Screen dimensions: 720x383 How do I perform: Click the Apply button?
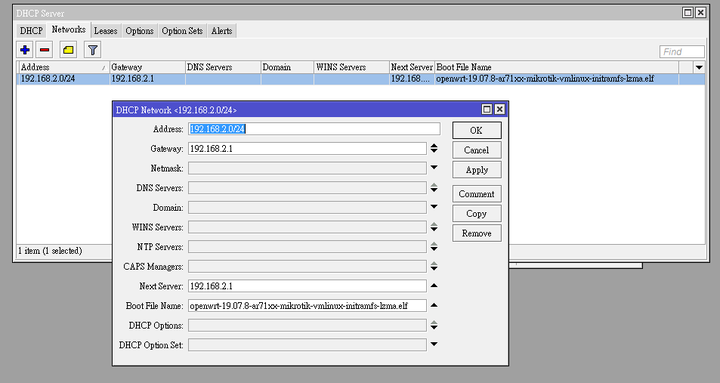(x=477, y=170)
